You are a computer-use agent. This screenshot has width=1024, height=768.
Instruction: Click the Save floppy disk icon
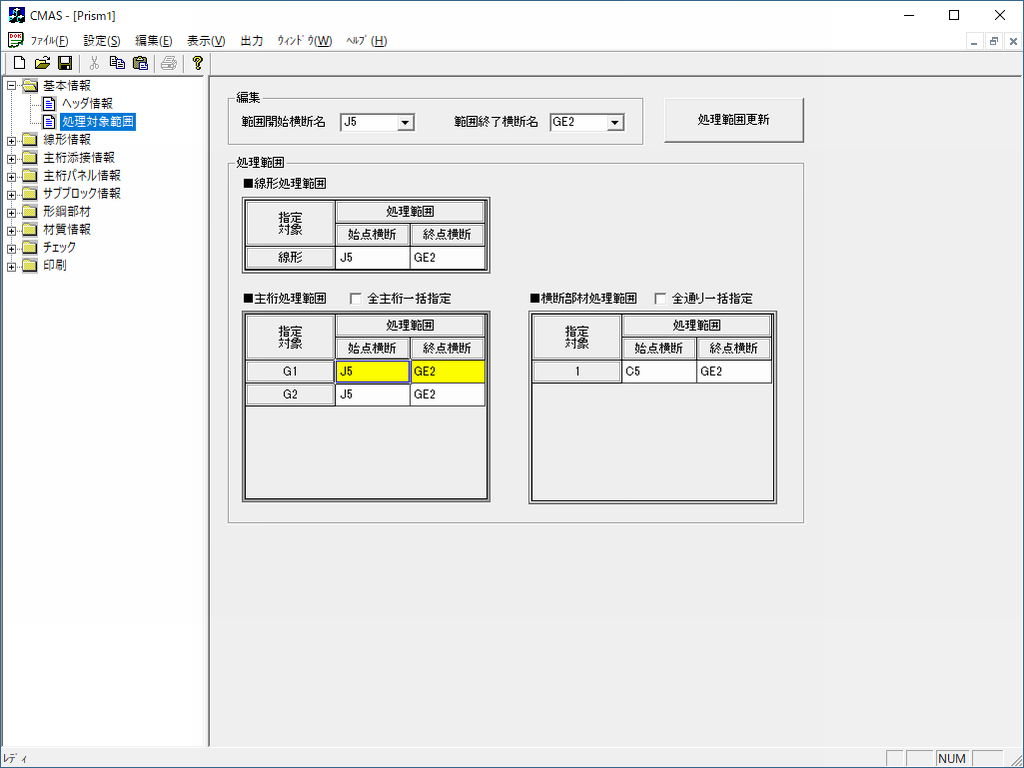point(64,63)
